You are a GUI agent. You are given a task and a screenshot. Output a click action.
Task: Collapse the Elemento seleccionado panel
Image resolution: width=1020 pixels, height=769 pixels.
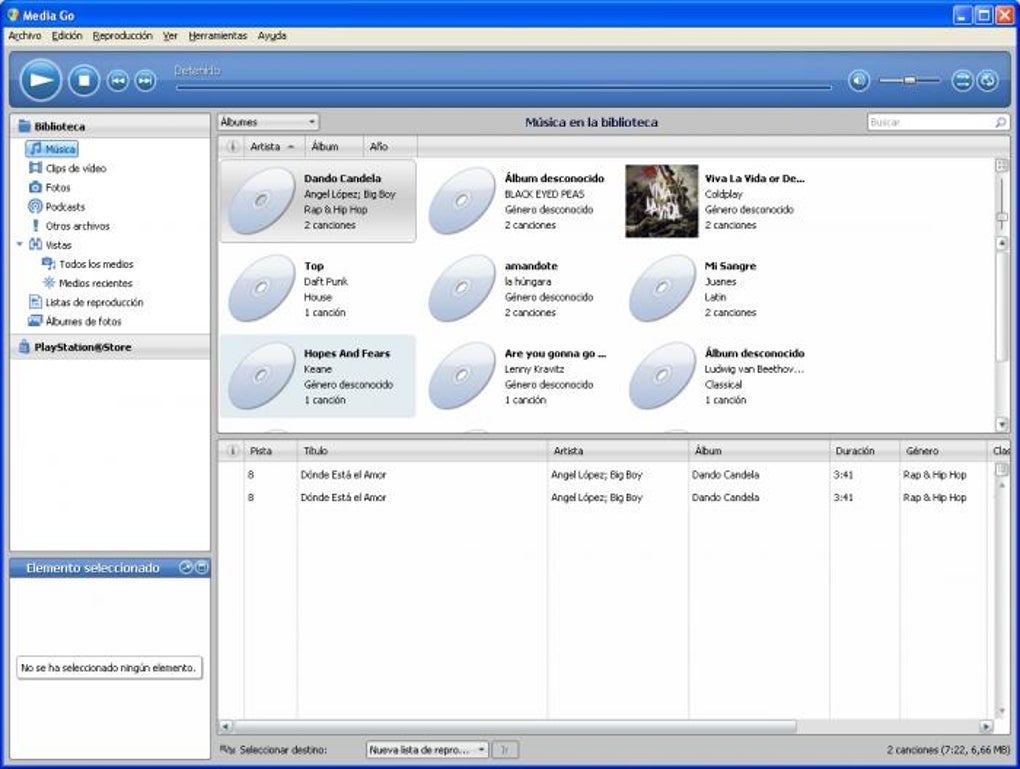pyautogui.click(x=202, y=568)
